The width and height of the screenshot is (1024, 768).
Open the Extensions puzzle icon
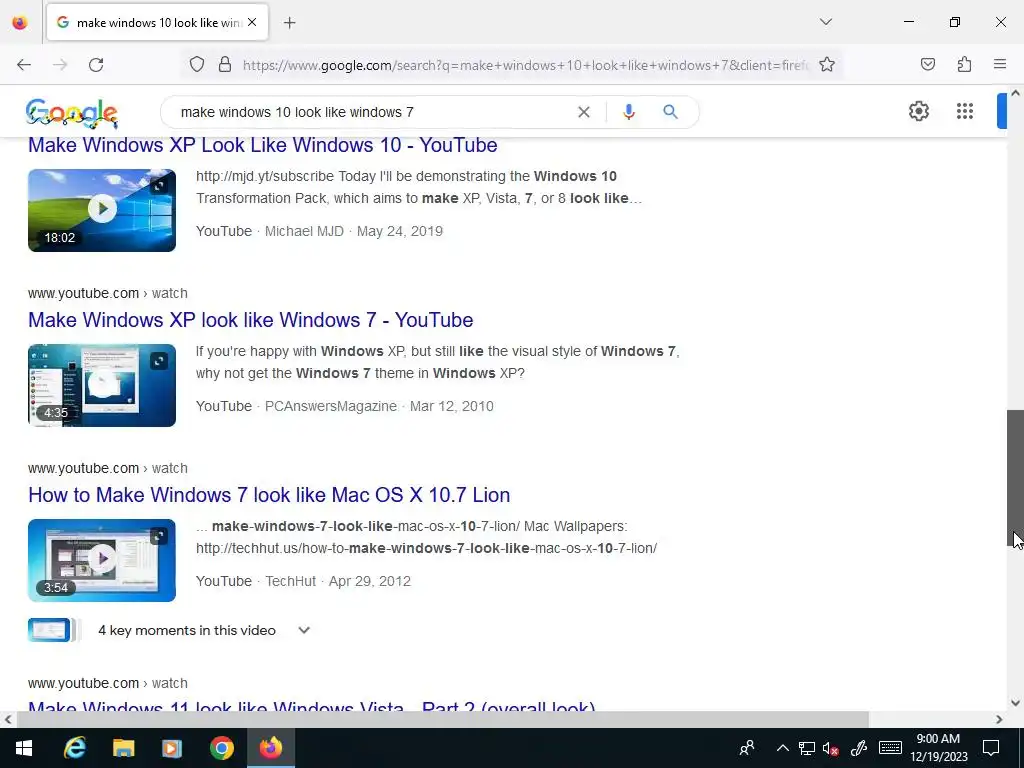pyautogui.click(x=964, y=65)
